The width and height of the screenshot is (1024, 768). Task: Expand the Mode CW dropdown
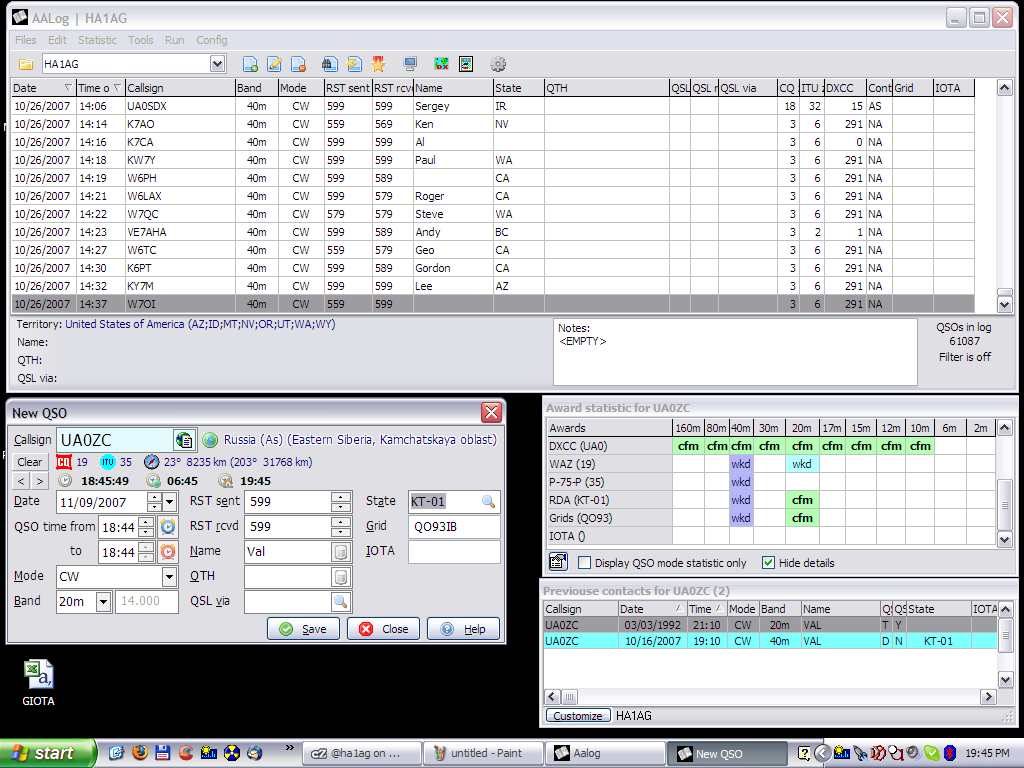169,577
